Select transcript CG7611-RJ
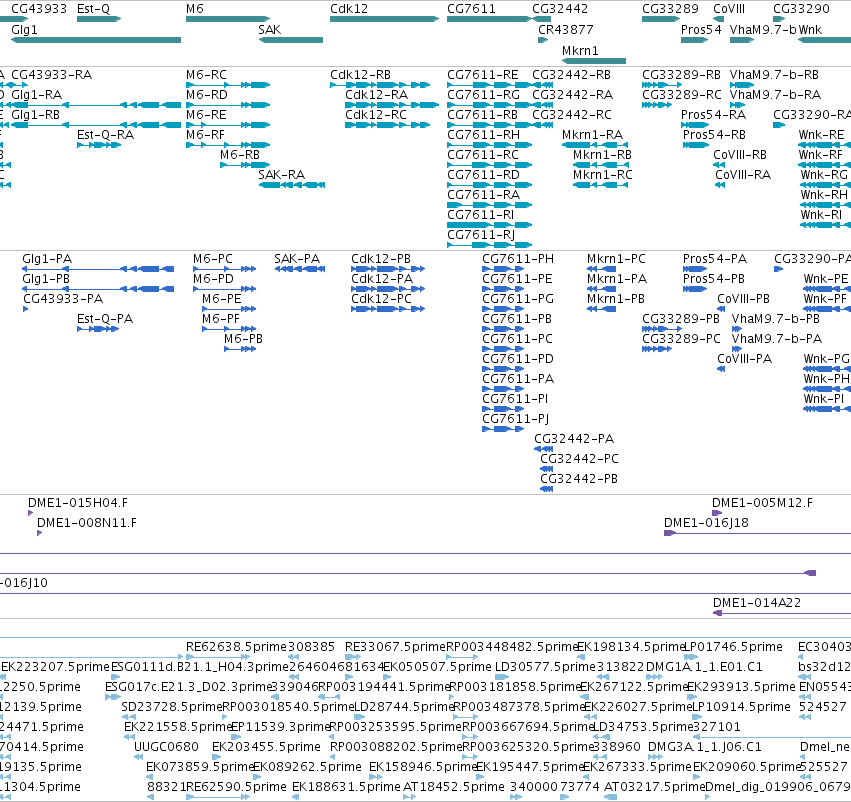851x802 pixels. click(490, 245)
